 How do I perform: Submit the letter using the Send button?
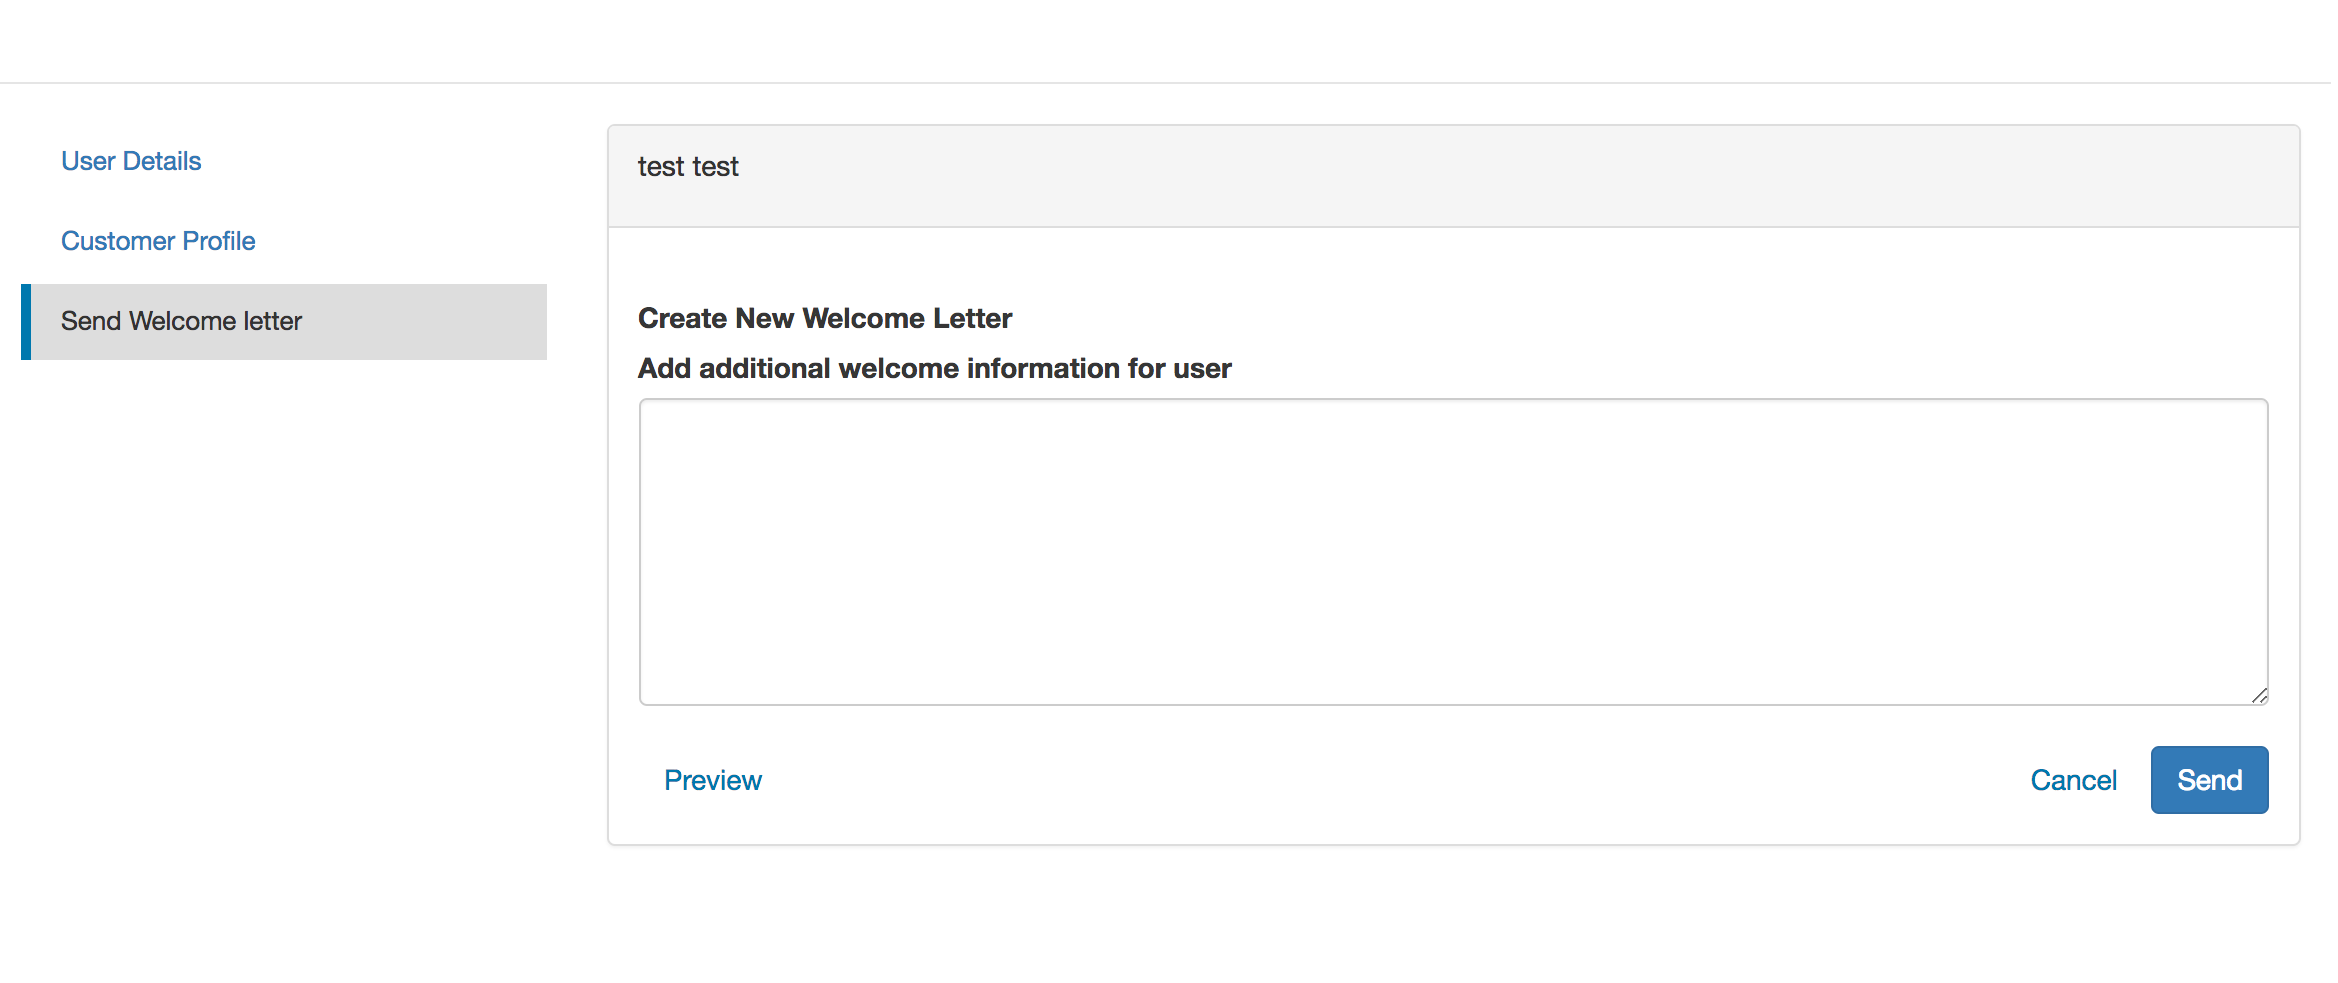point(2209,780)
